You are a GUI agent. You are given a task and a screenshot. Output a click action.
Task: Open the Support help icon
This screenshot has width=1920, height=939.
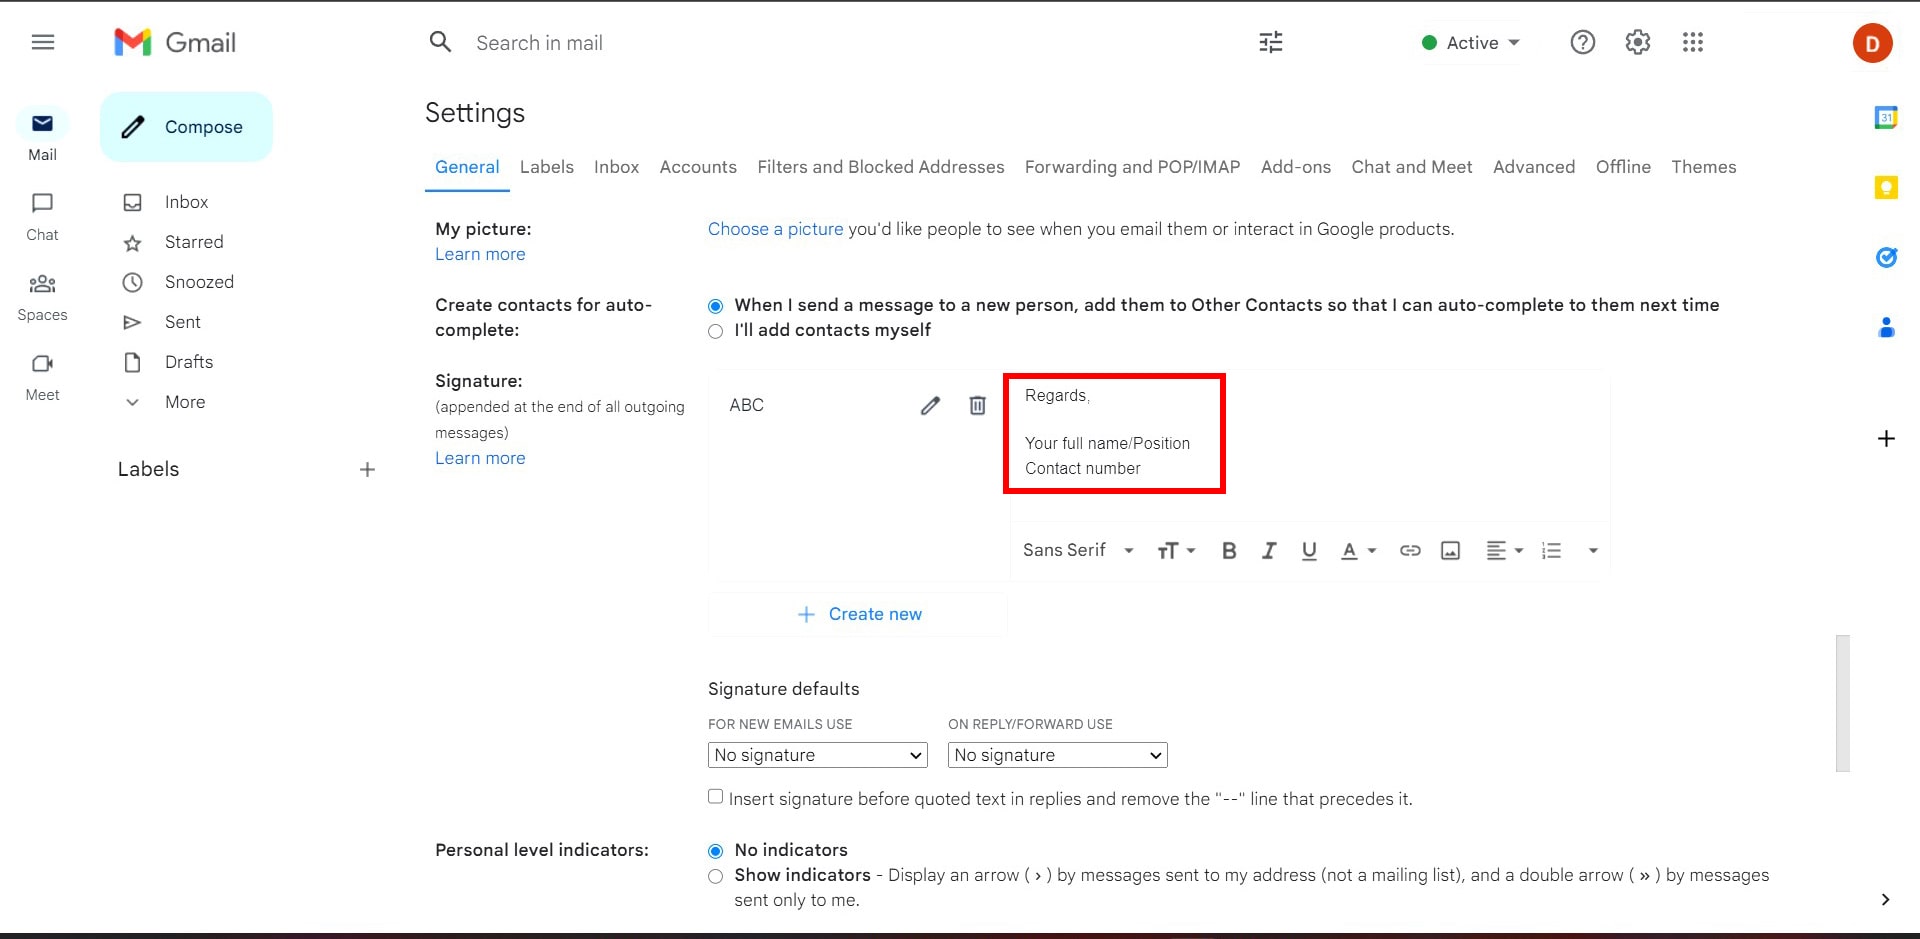pyautogui.click(x=1582, y=42)
